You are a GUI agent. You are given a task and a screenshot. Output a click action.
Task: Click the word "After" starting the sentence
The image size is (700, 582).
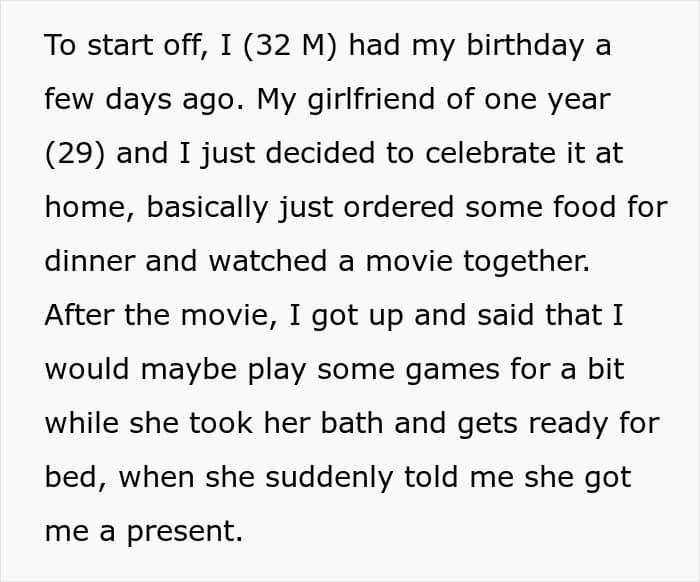pyautogui.click(x=80, y=316)
